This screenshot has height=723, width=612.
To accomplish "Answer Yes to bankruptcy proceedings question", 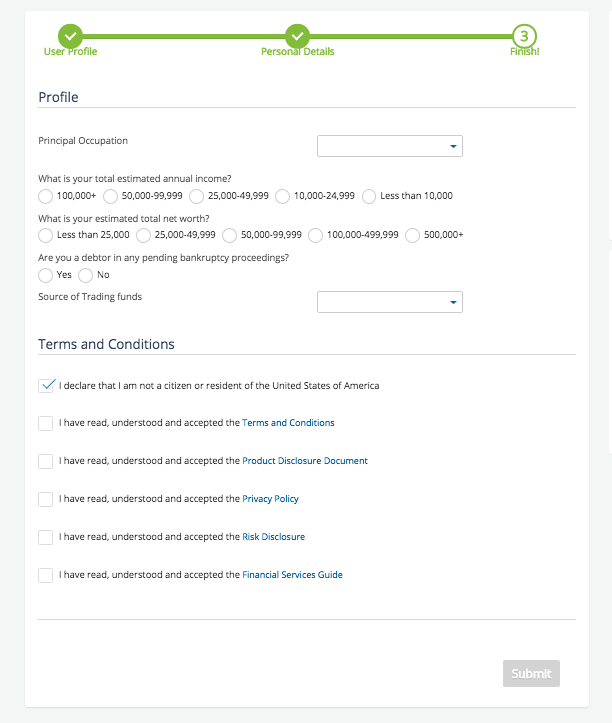I will point(46,275).
